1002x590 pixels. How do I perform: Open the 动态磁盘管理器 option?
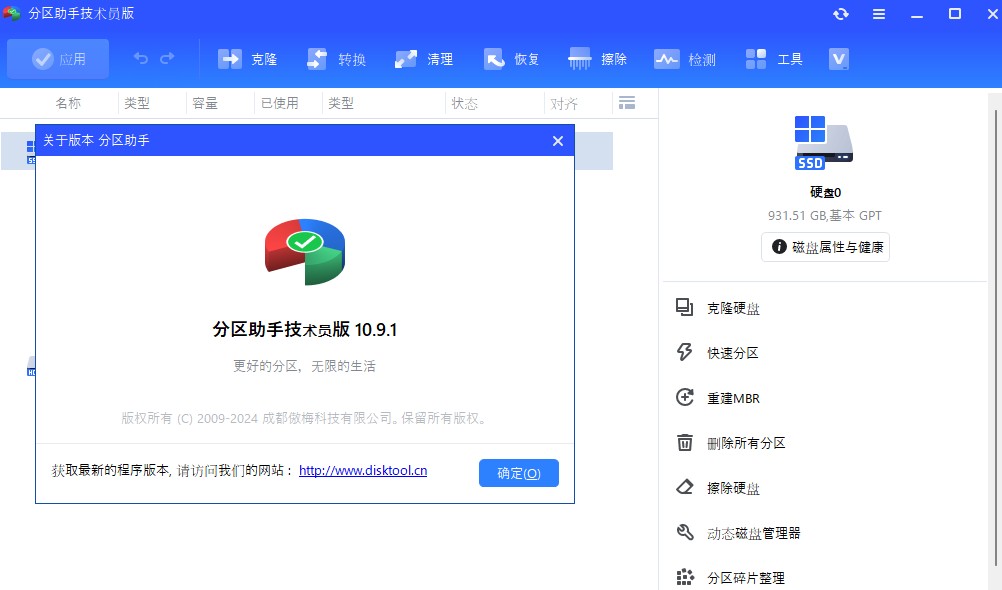(753, 533)
